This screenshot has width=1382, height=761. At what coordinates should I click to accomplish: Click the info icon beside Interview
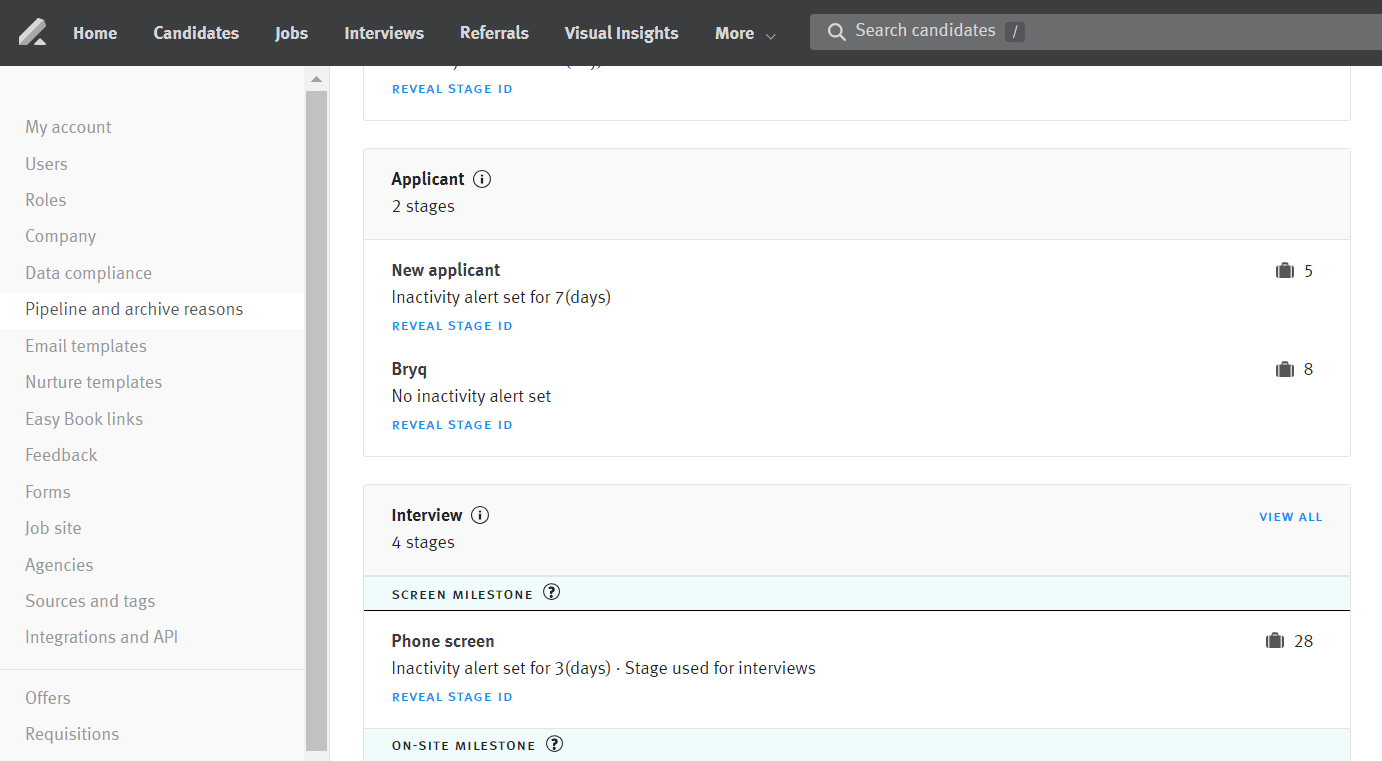click(480, 516)
